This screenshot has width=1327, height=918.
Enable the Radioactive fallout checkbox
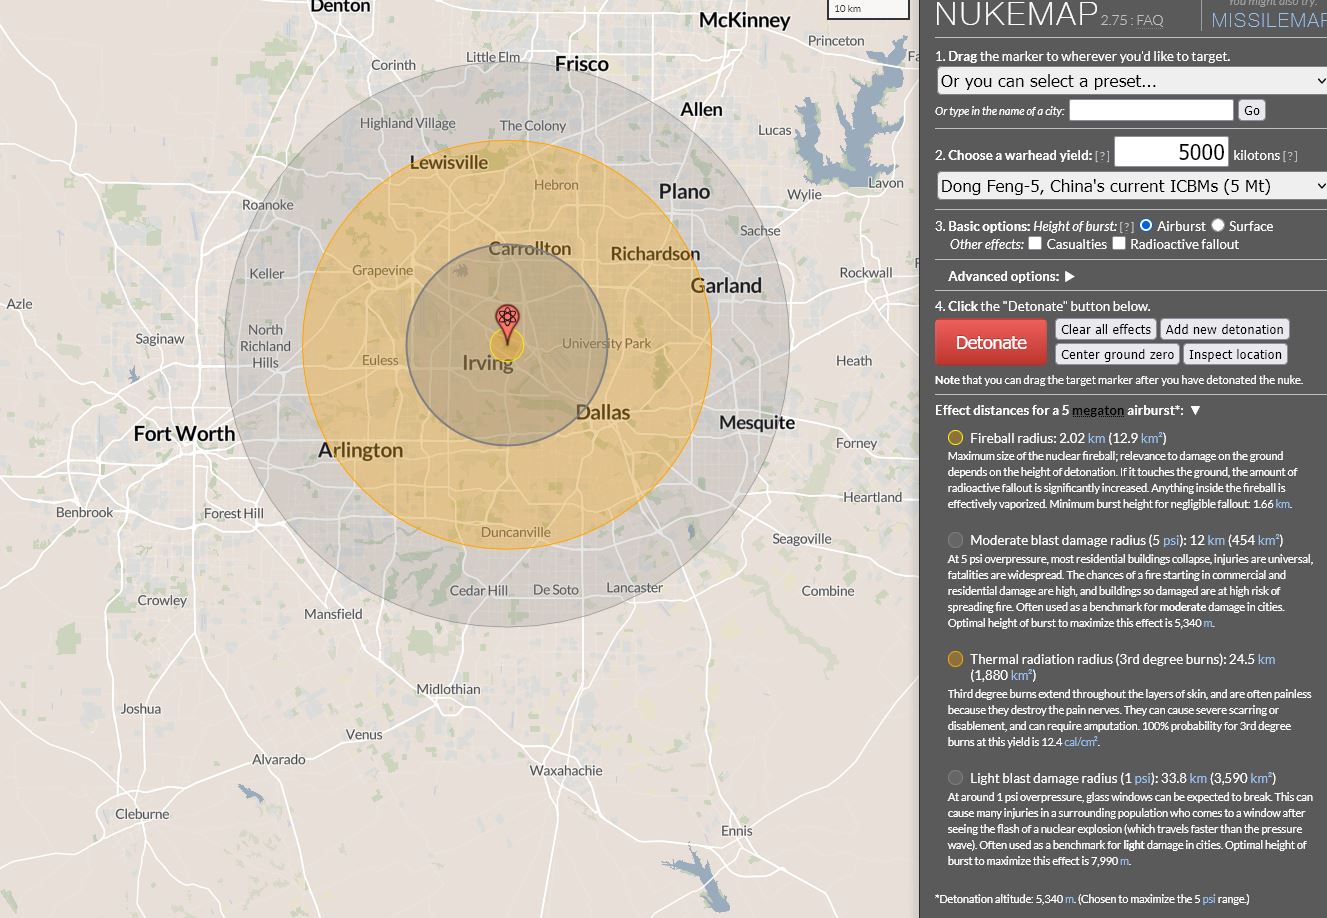pos(1119,244)
